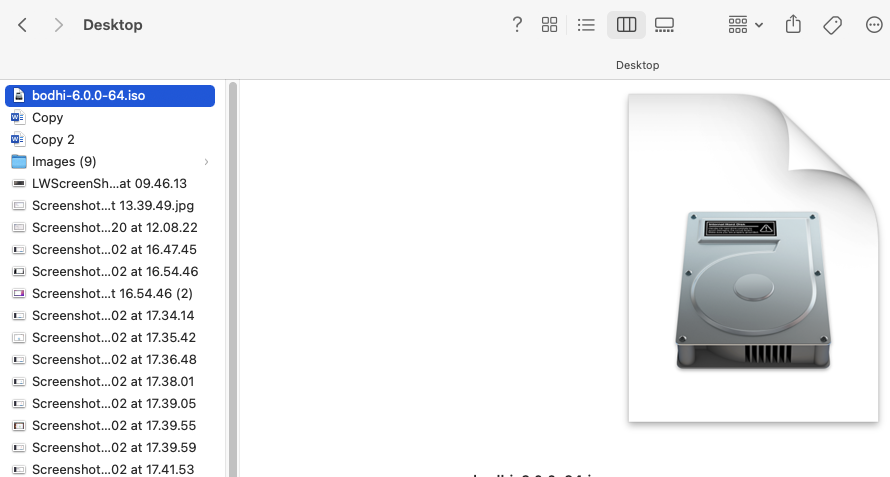Select Screenshot...20 at 12.08.22
The image size is (890, 477).
point(110,228)
